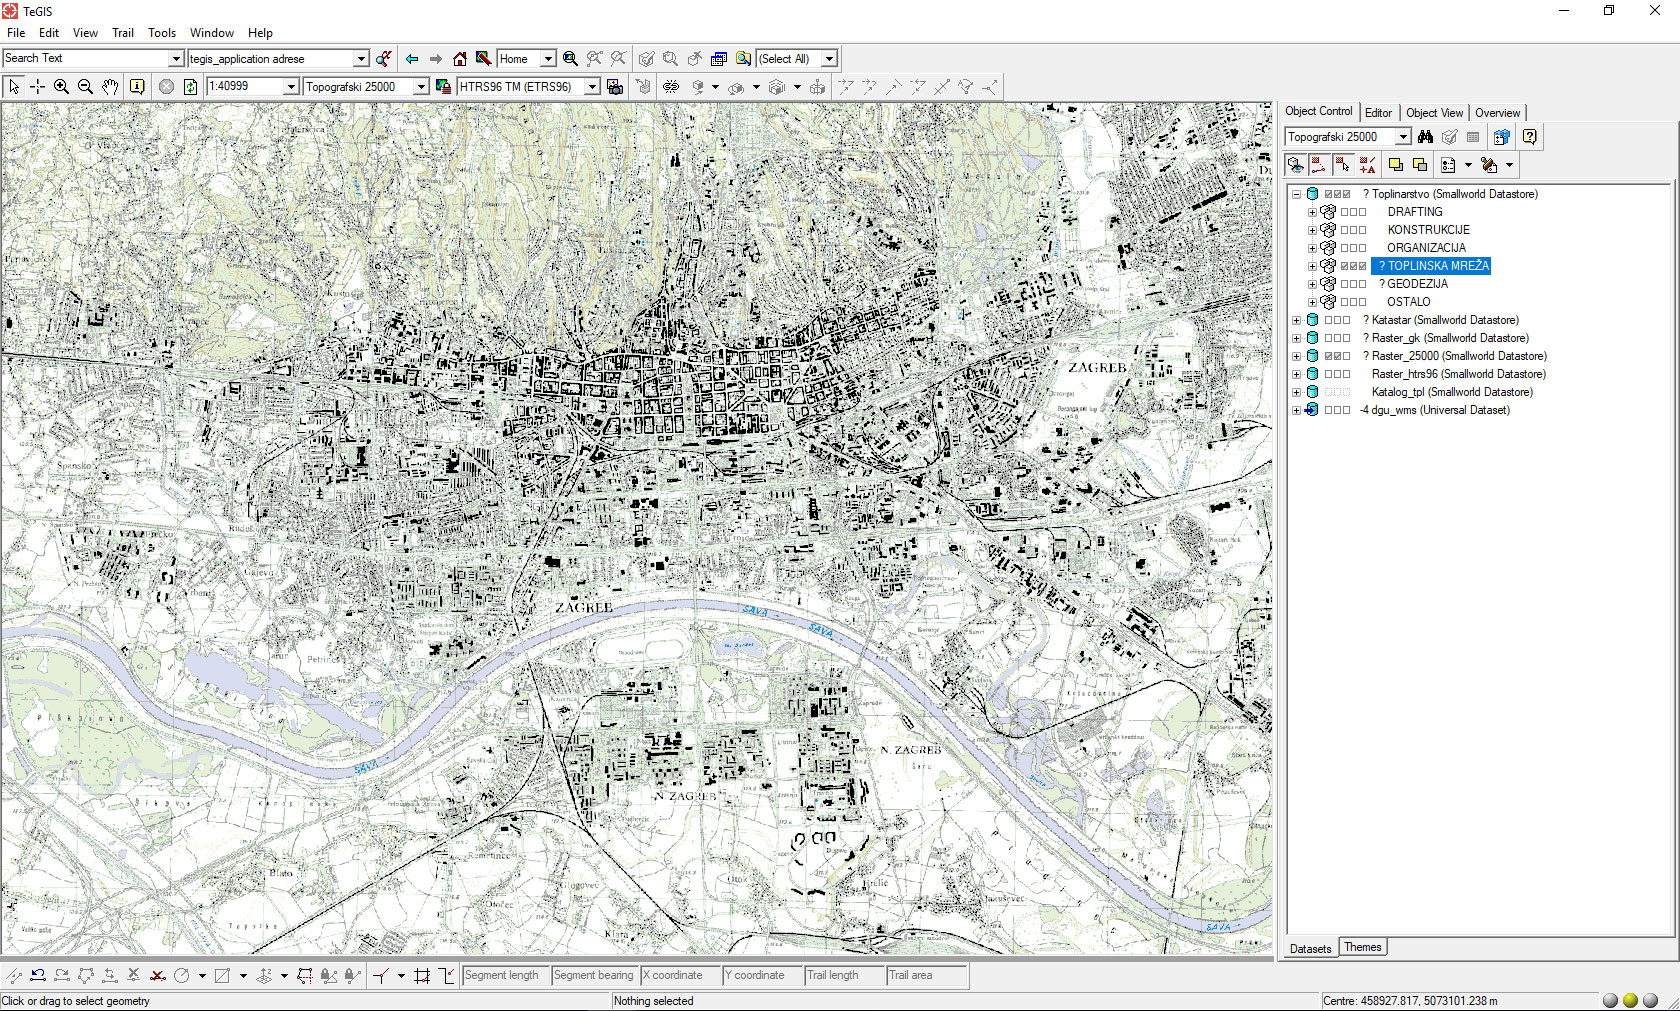
Task: Select the arrow pointer tool
Action: (14, 87)
